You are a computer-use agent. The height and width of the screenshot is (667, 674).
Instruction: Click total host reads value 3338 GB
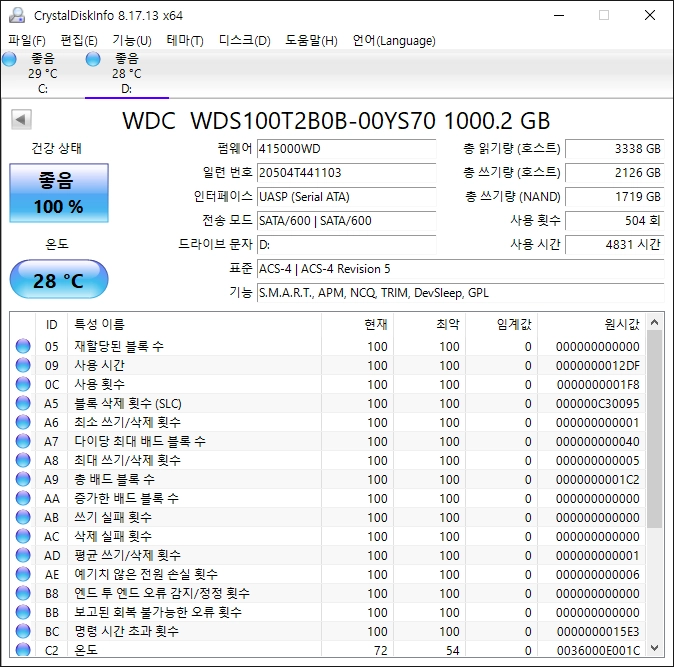[615, 149]
